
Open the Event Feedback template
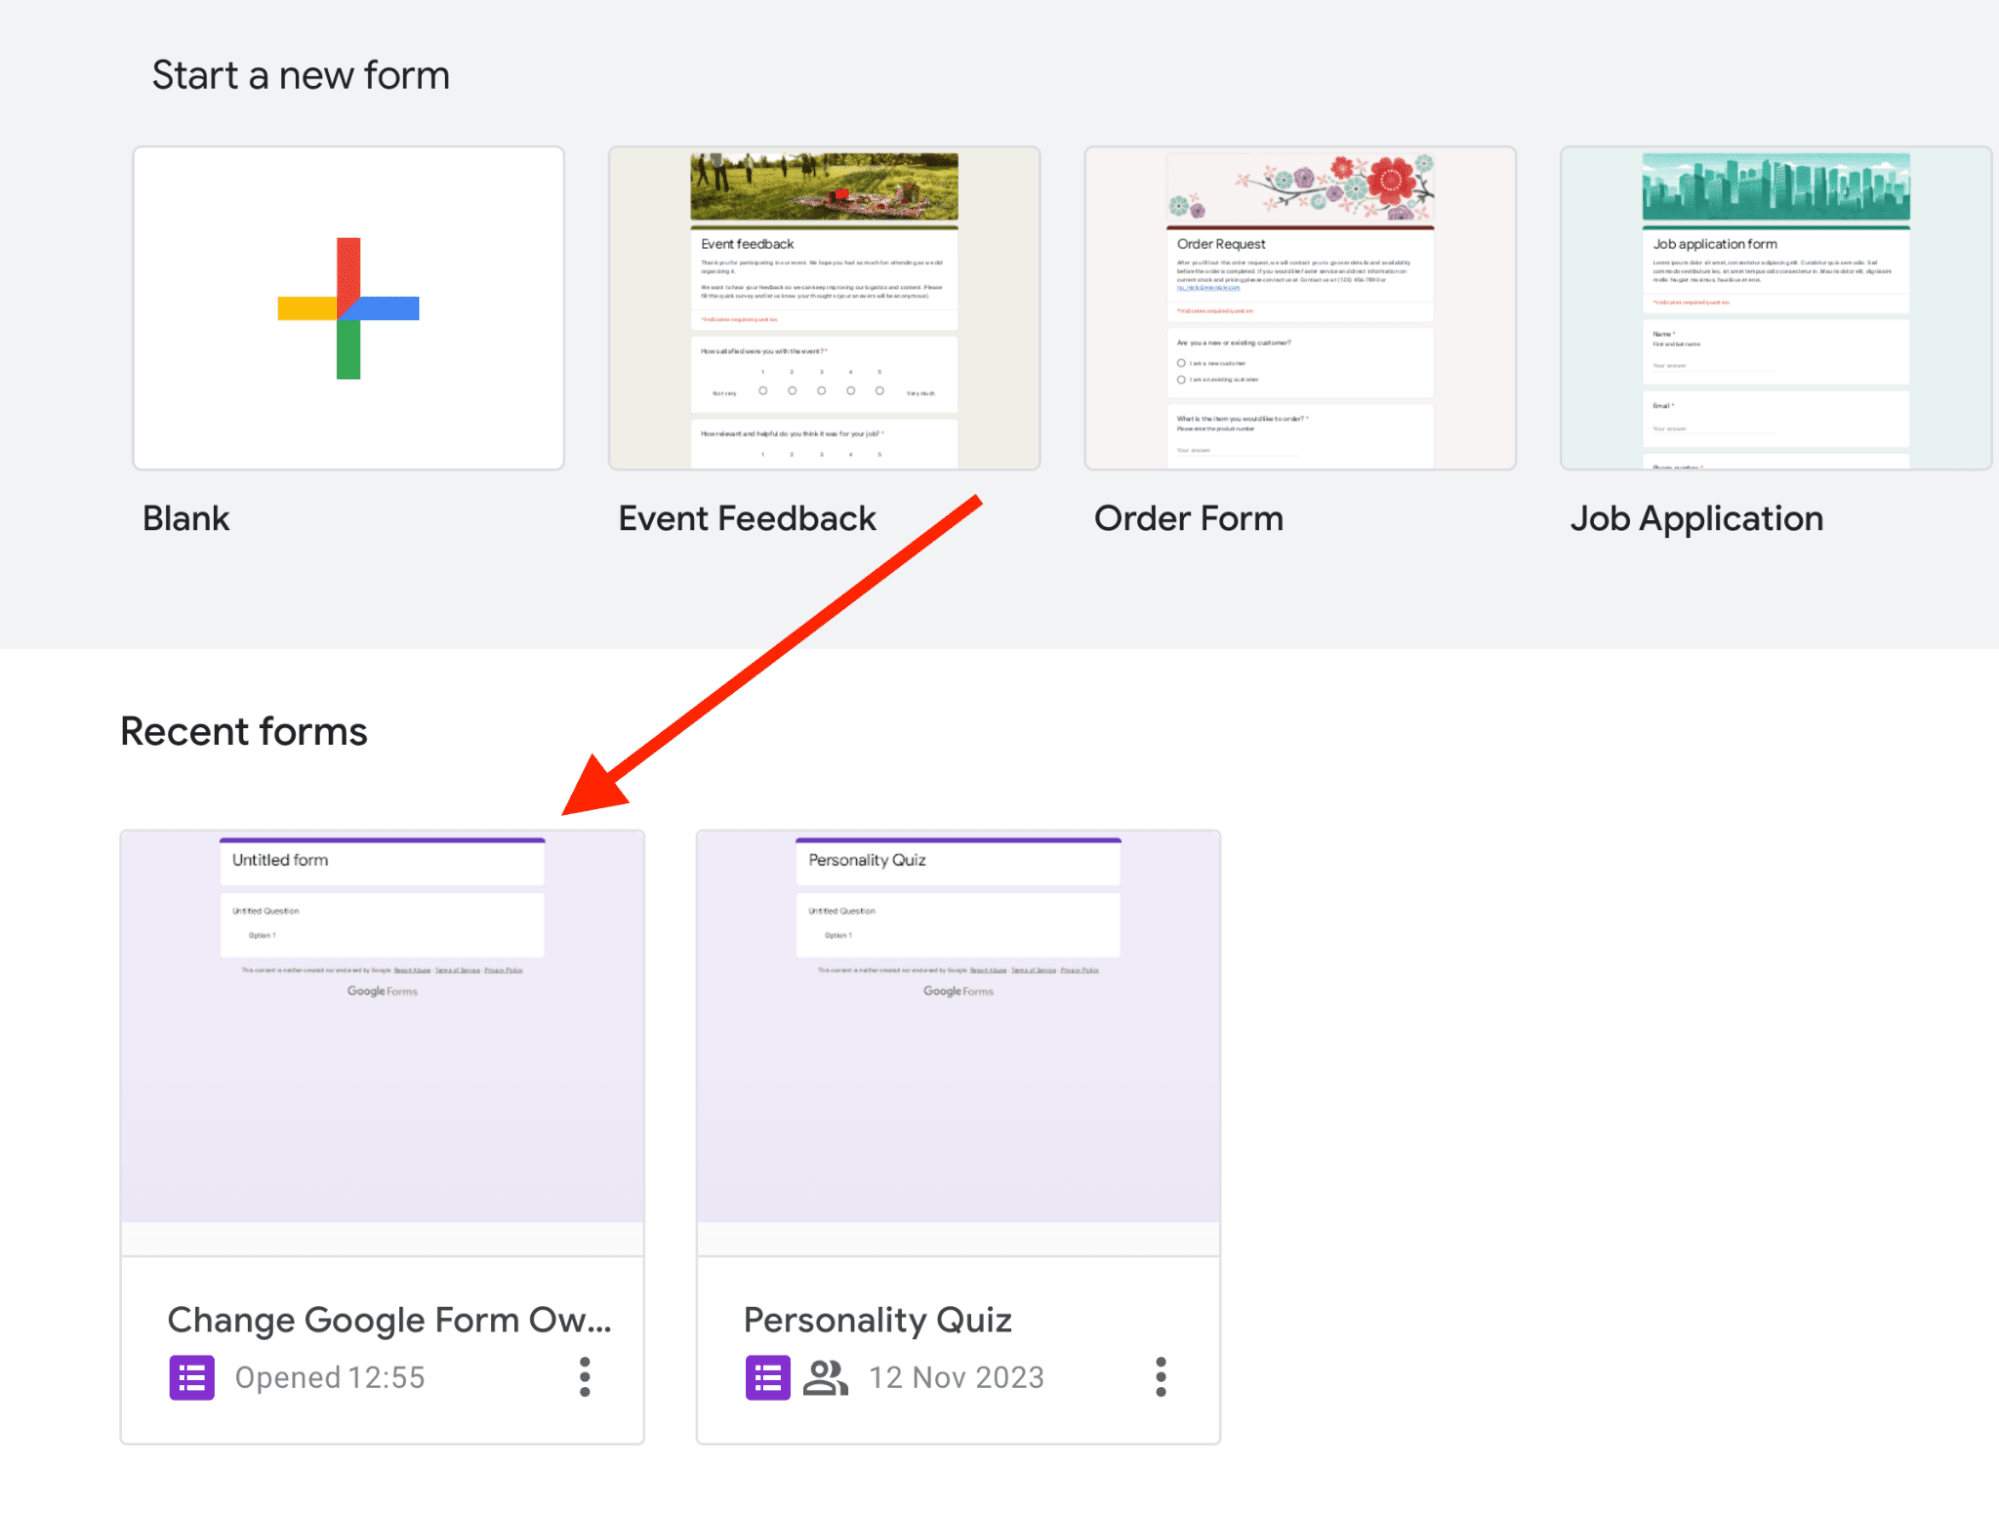point(823,308)
